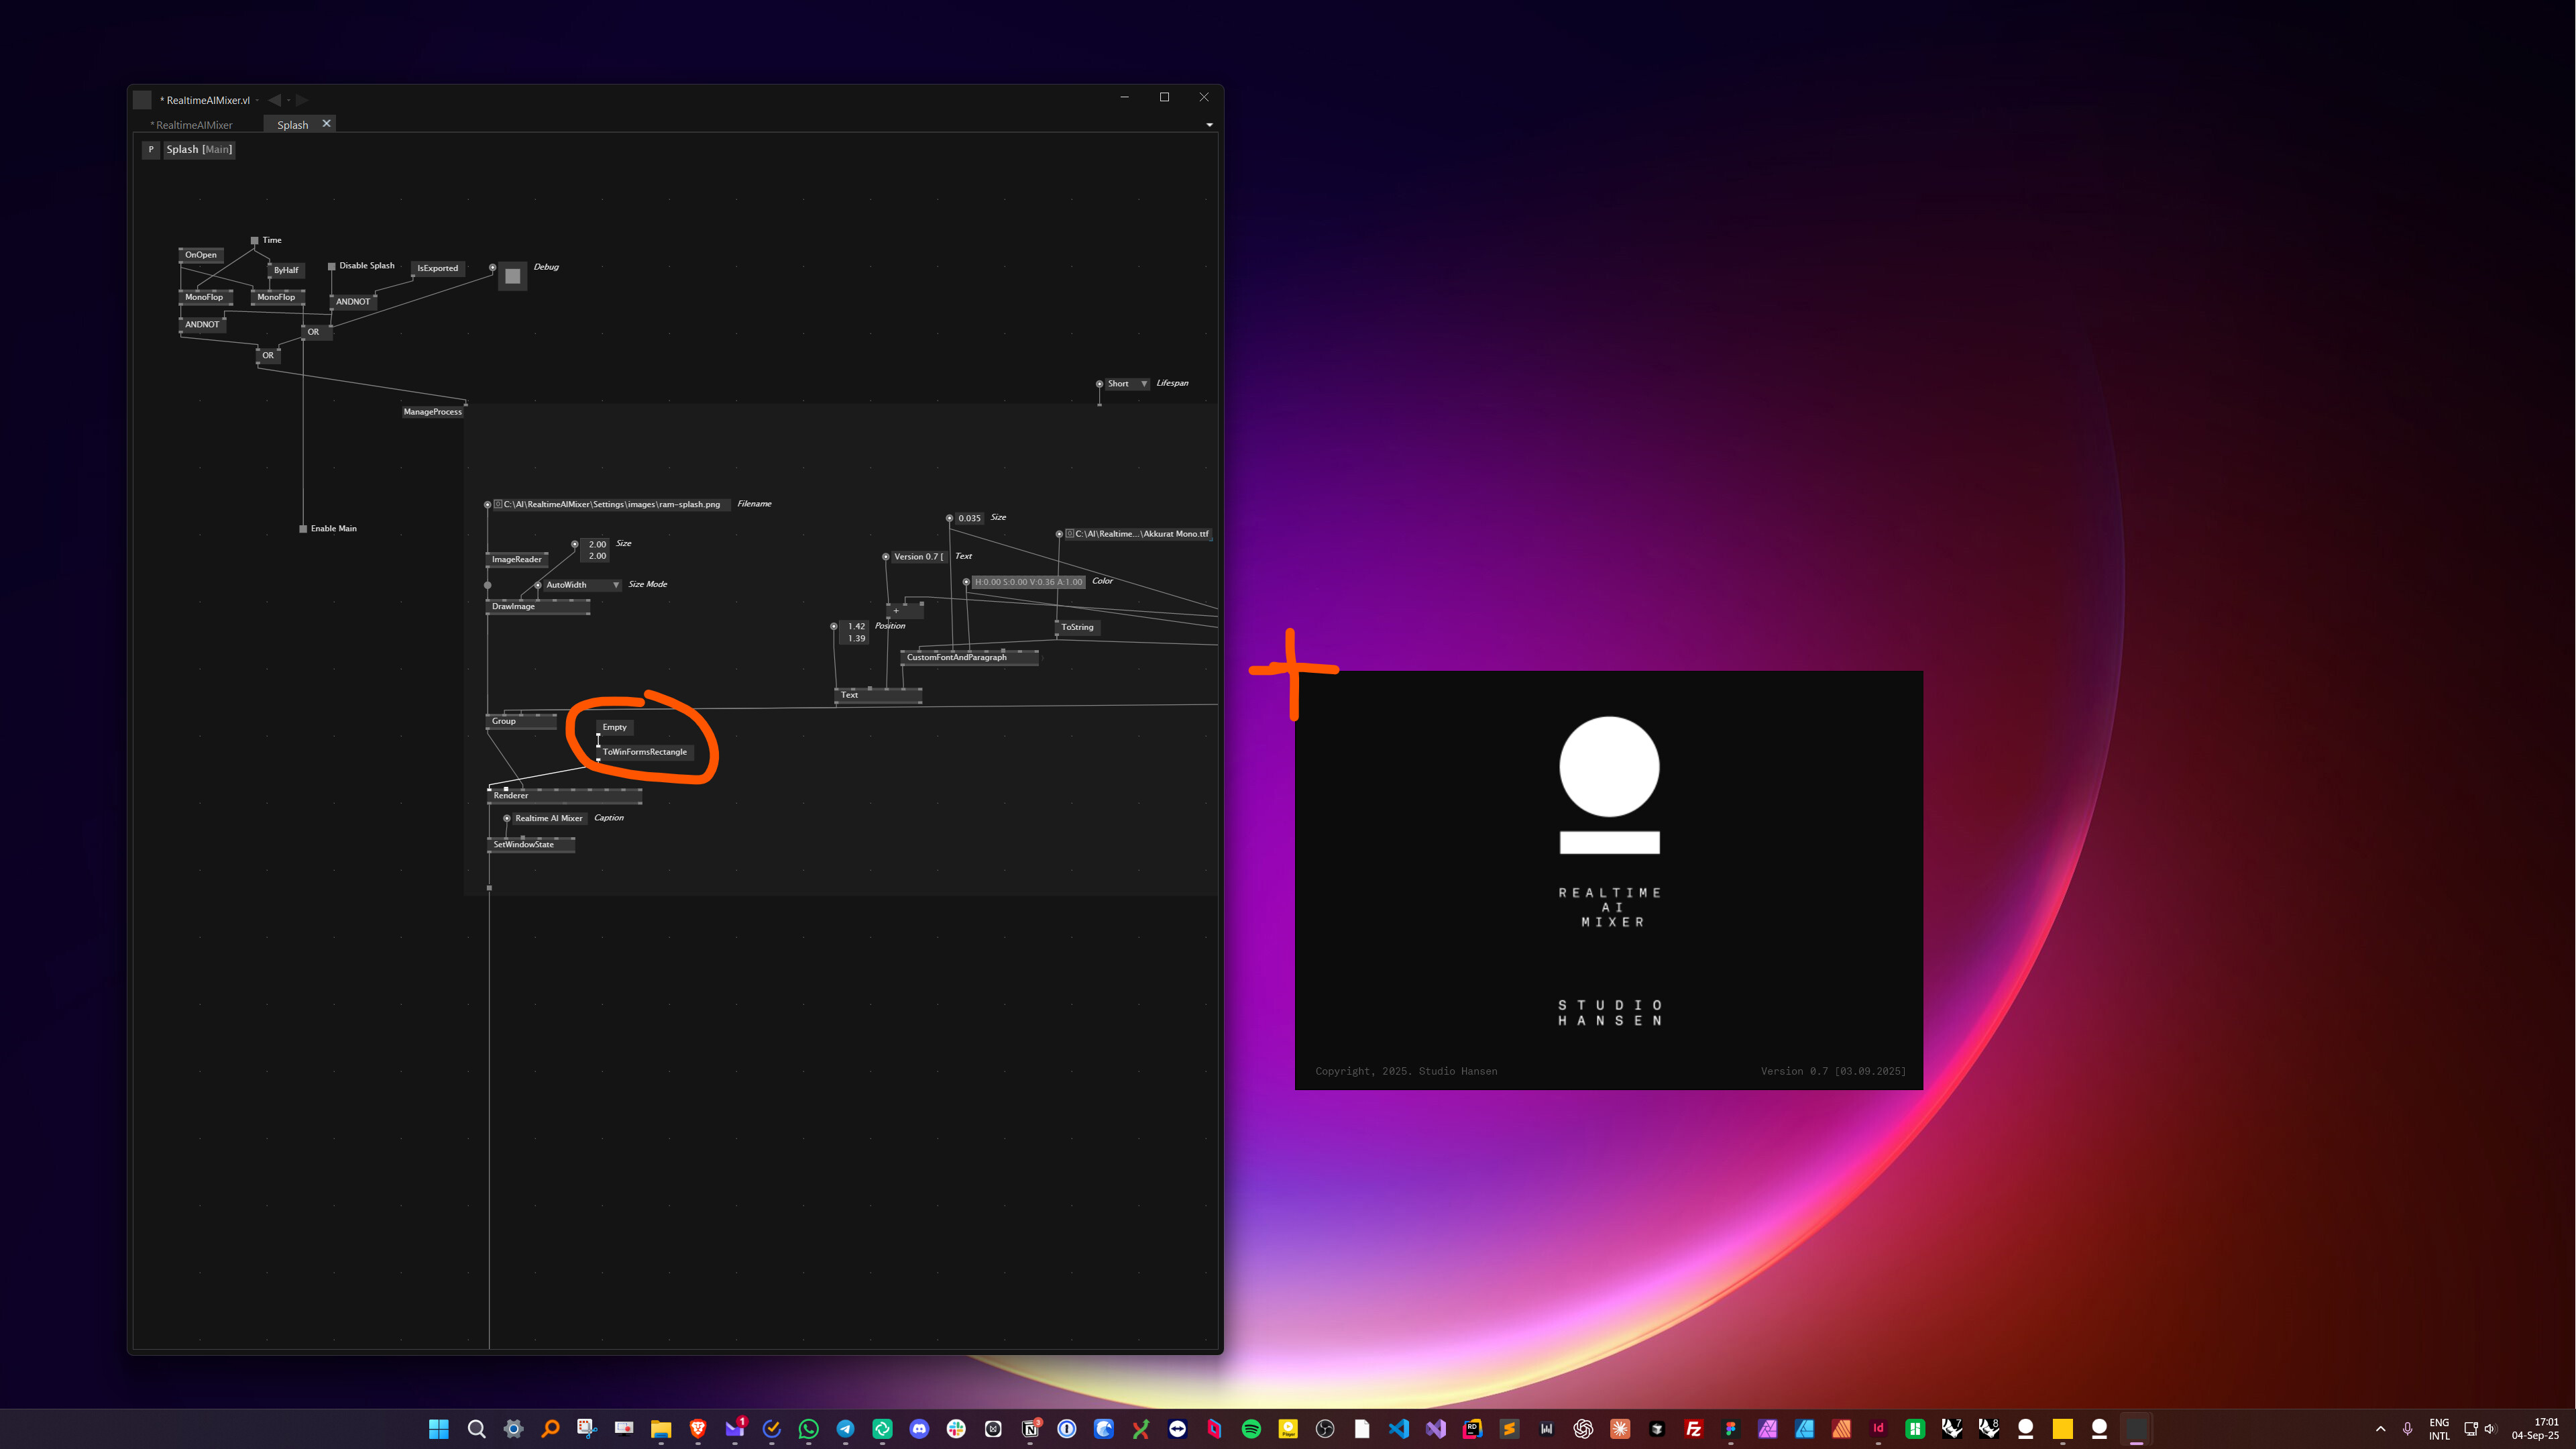Viewport: 2576px width, 1449px height.
Task: Click the P patch-type icon beside Splash
Action: [151, 149]
